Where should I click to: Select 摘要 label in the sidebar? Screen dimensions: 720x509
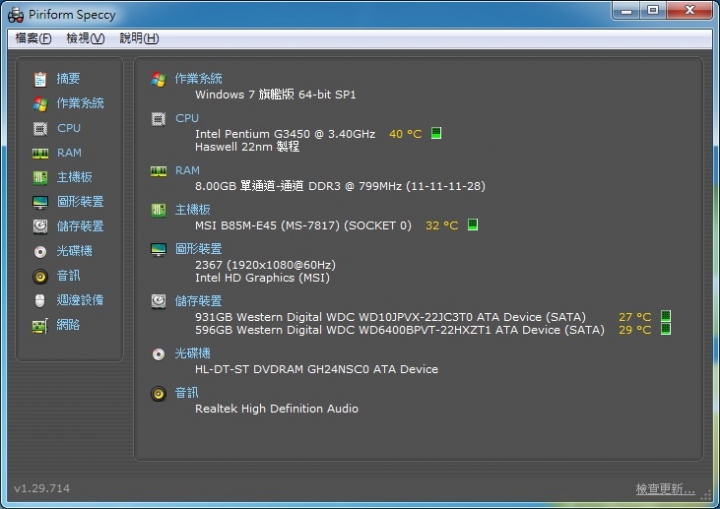[x=68, y=79]
